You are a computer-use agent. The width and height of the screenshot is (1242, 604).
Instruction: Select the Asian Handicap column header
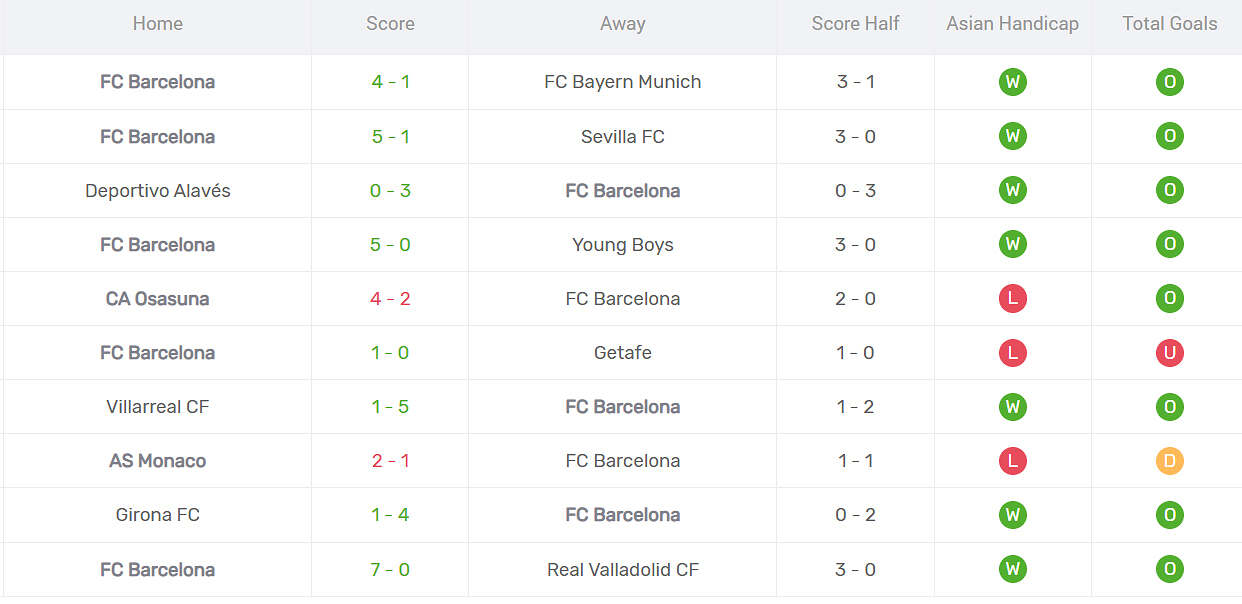coord(1012,24)
